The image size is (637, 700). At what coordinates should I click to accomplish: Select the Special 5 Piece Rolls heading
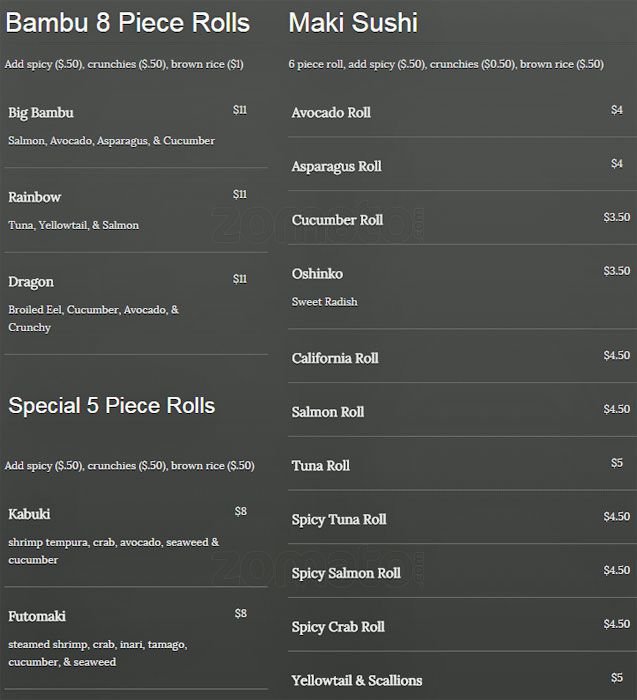(x=112, y=406)
